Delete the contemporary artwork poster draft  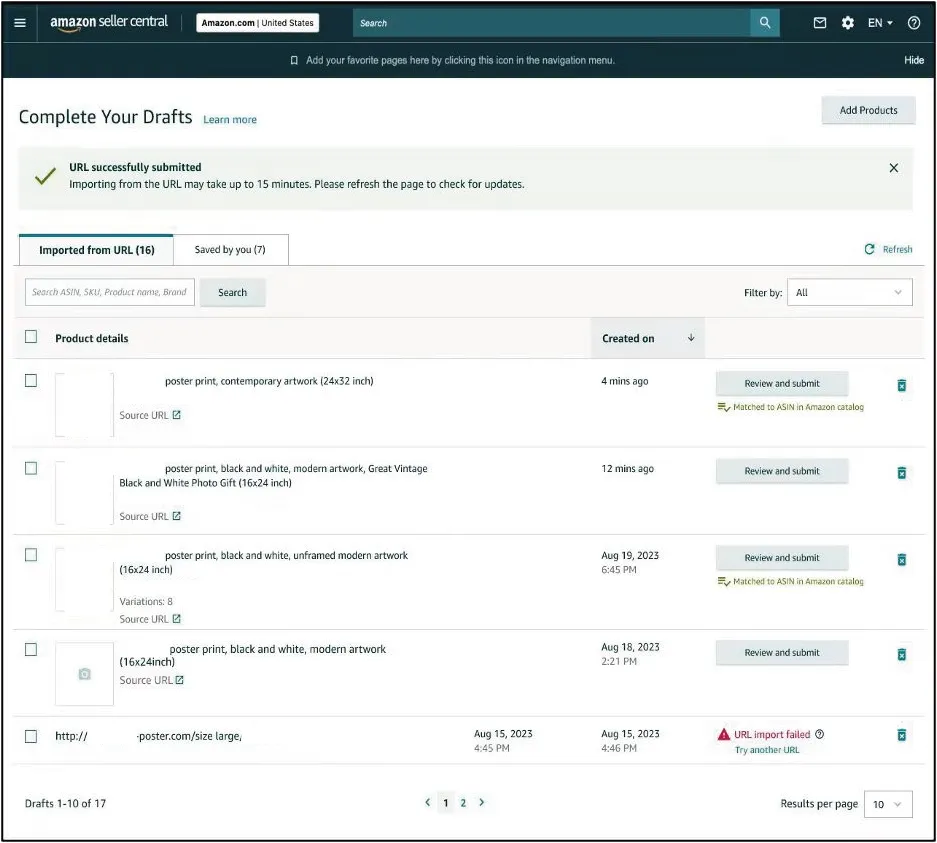[x=901, y=385]
